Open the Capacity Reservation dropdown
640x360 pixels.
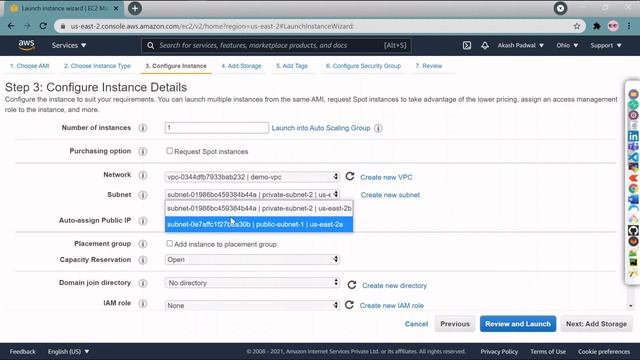[x=252, y=260]
